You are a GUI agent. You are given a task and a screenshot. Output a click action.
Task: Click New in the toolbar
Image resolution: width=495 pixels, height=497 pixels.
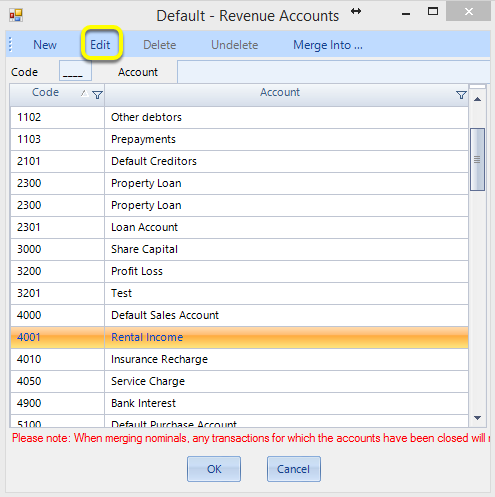[45, 45]
